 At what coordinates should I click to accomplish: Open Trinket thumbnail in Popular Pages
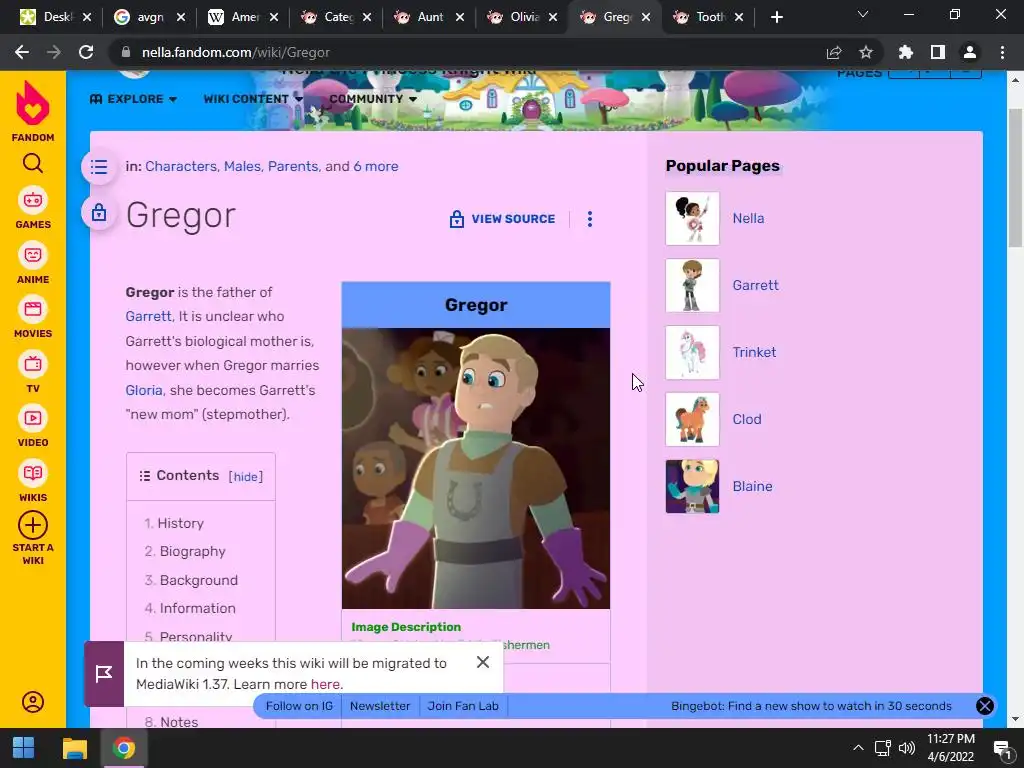tap(692, 353)
